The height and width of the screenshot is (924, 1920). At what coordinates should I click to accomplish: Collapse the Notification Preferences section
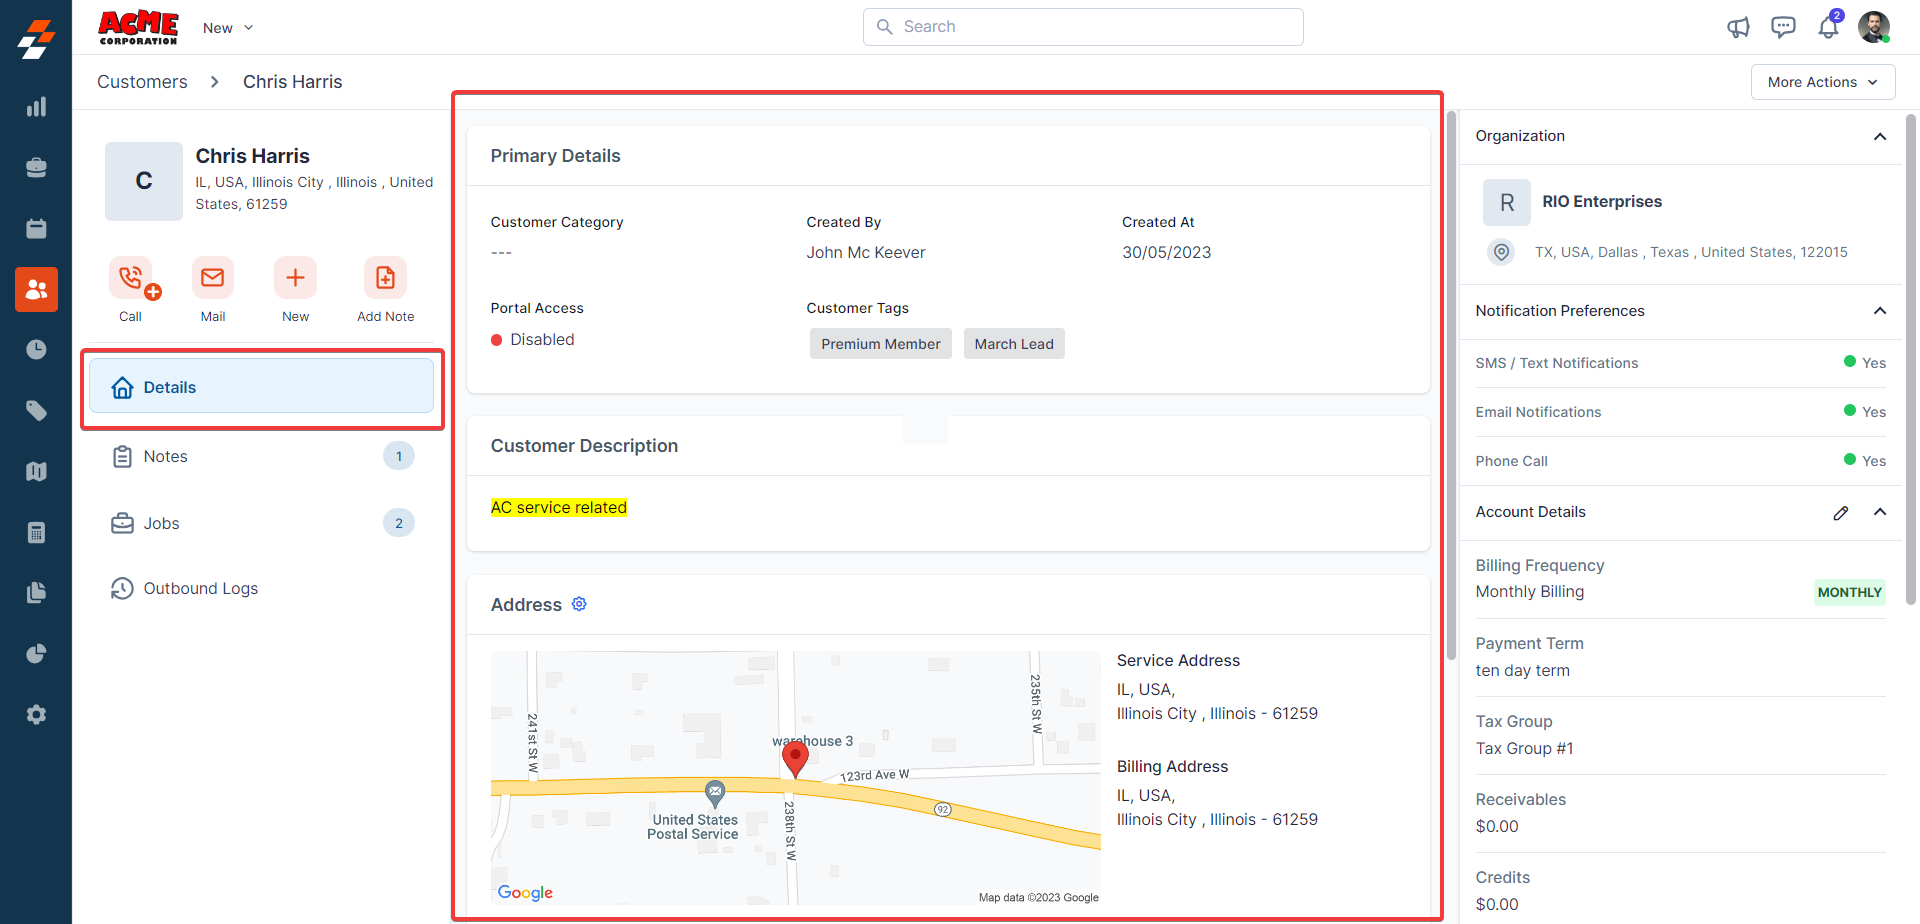click(x=1880, y=311)
